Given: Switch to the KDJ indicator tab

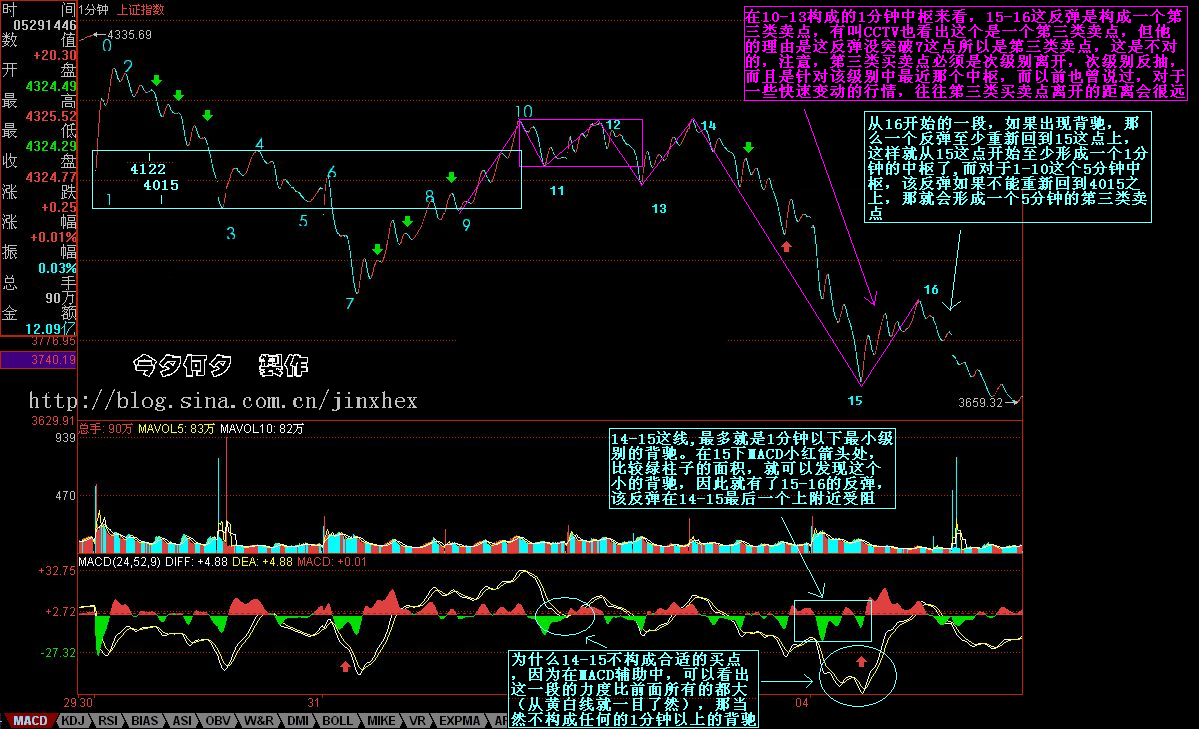Looking at the screenshot, I should tap(73, 720).
